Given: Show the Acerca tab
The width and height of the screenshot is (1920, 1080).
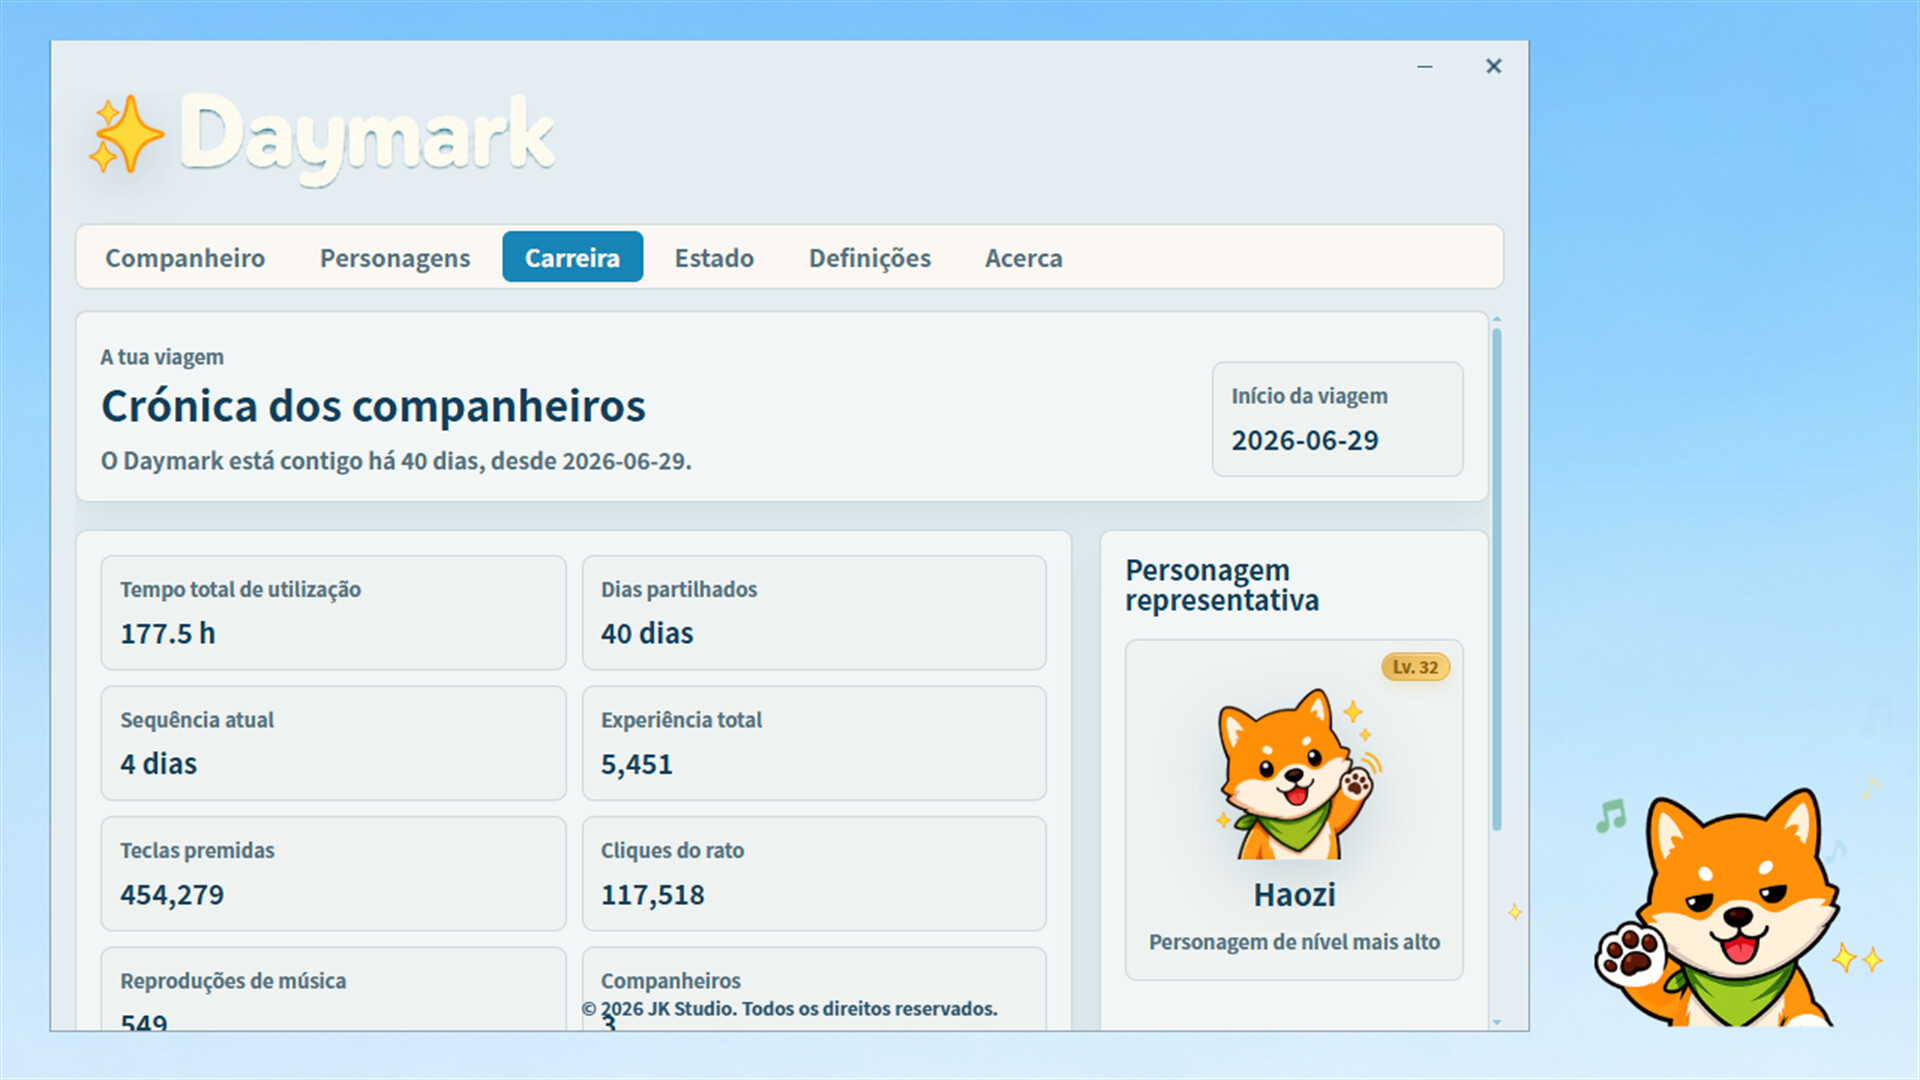Looking at the screenshot, I should (x=1024, y=257).
